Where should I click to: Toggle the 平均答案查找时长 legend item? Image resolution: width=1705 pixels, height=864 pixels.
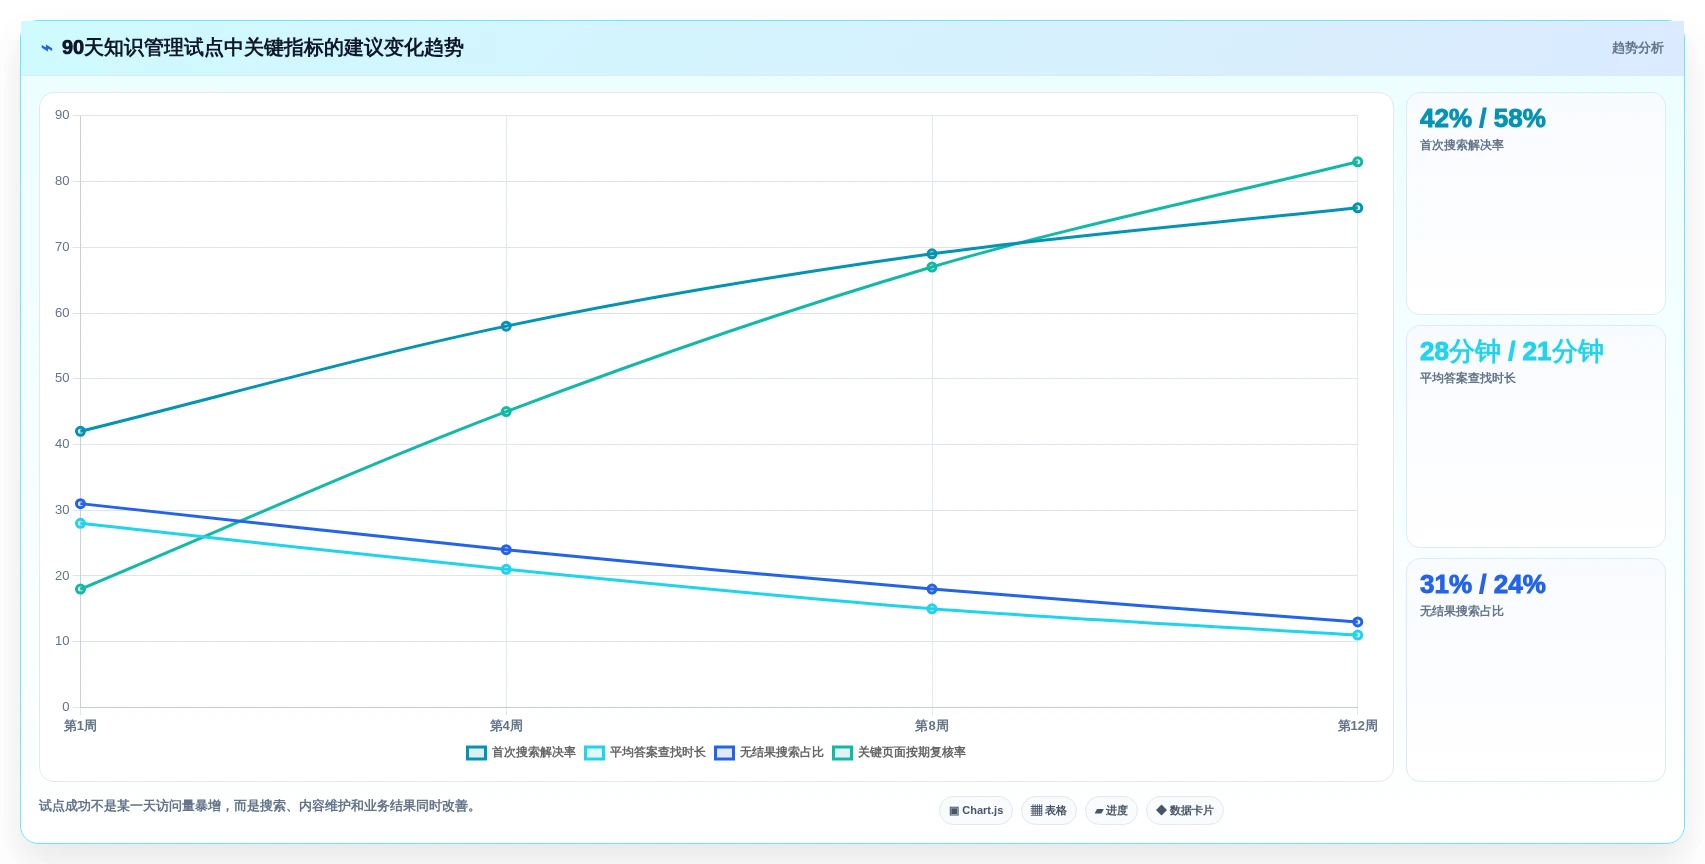click(x=645, y=753)
